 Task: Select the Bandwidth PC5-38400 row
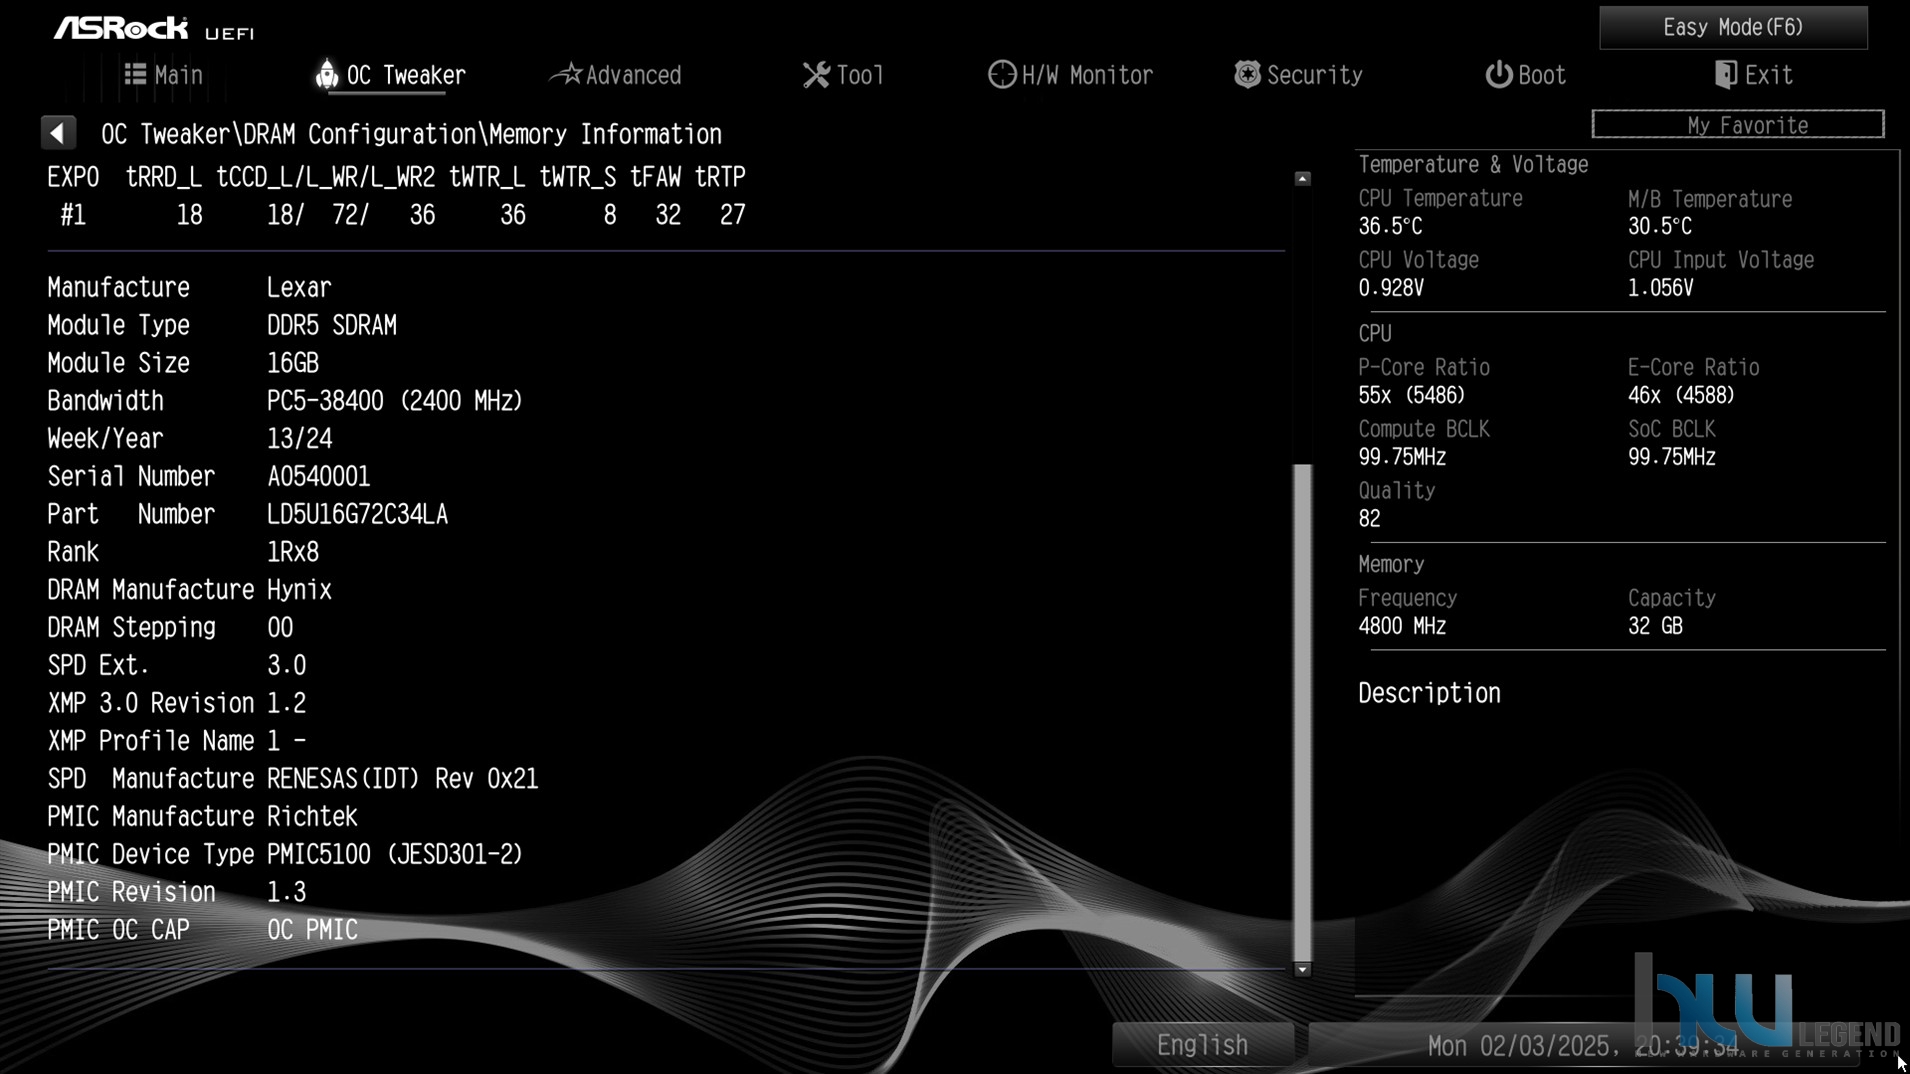[285, 401]
